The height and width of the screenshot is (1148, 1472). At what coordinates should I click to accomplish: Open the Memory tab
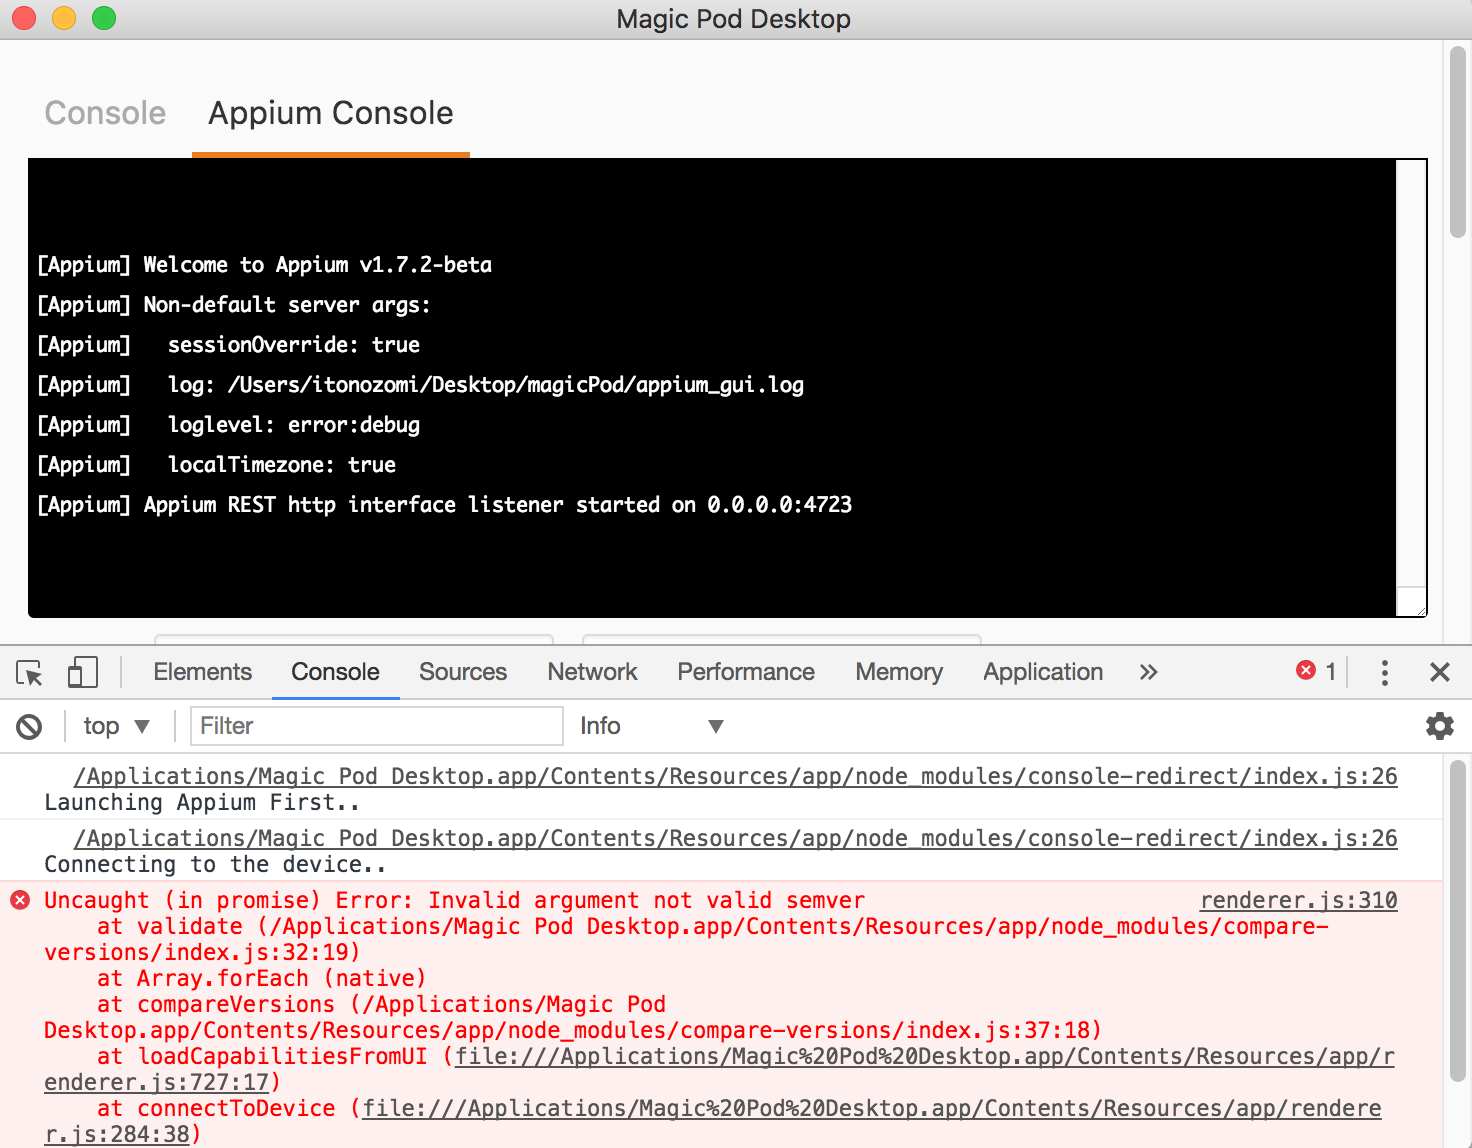(899, 672)
